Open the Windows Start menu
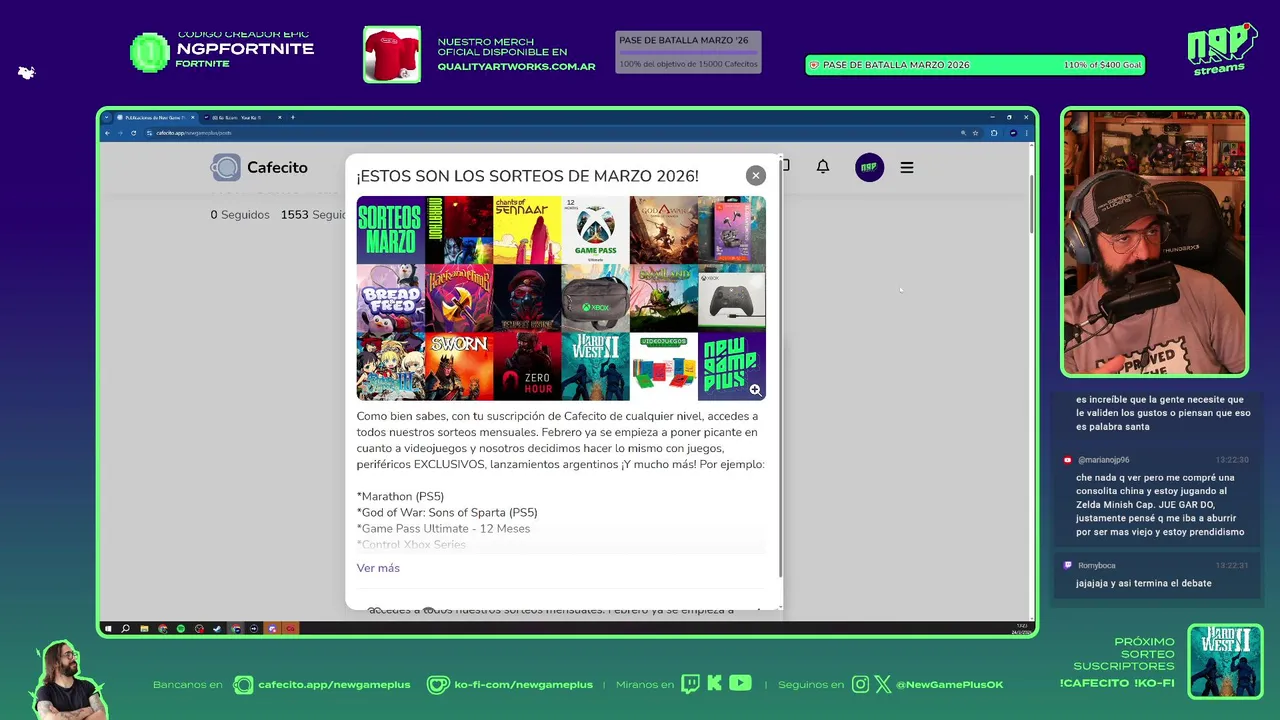The image size is (1280, 720). [x=108, y=629]
